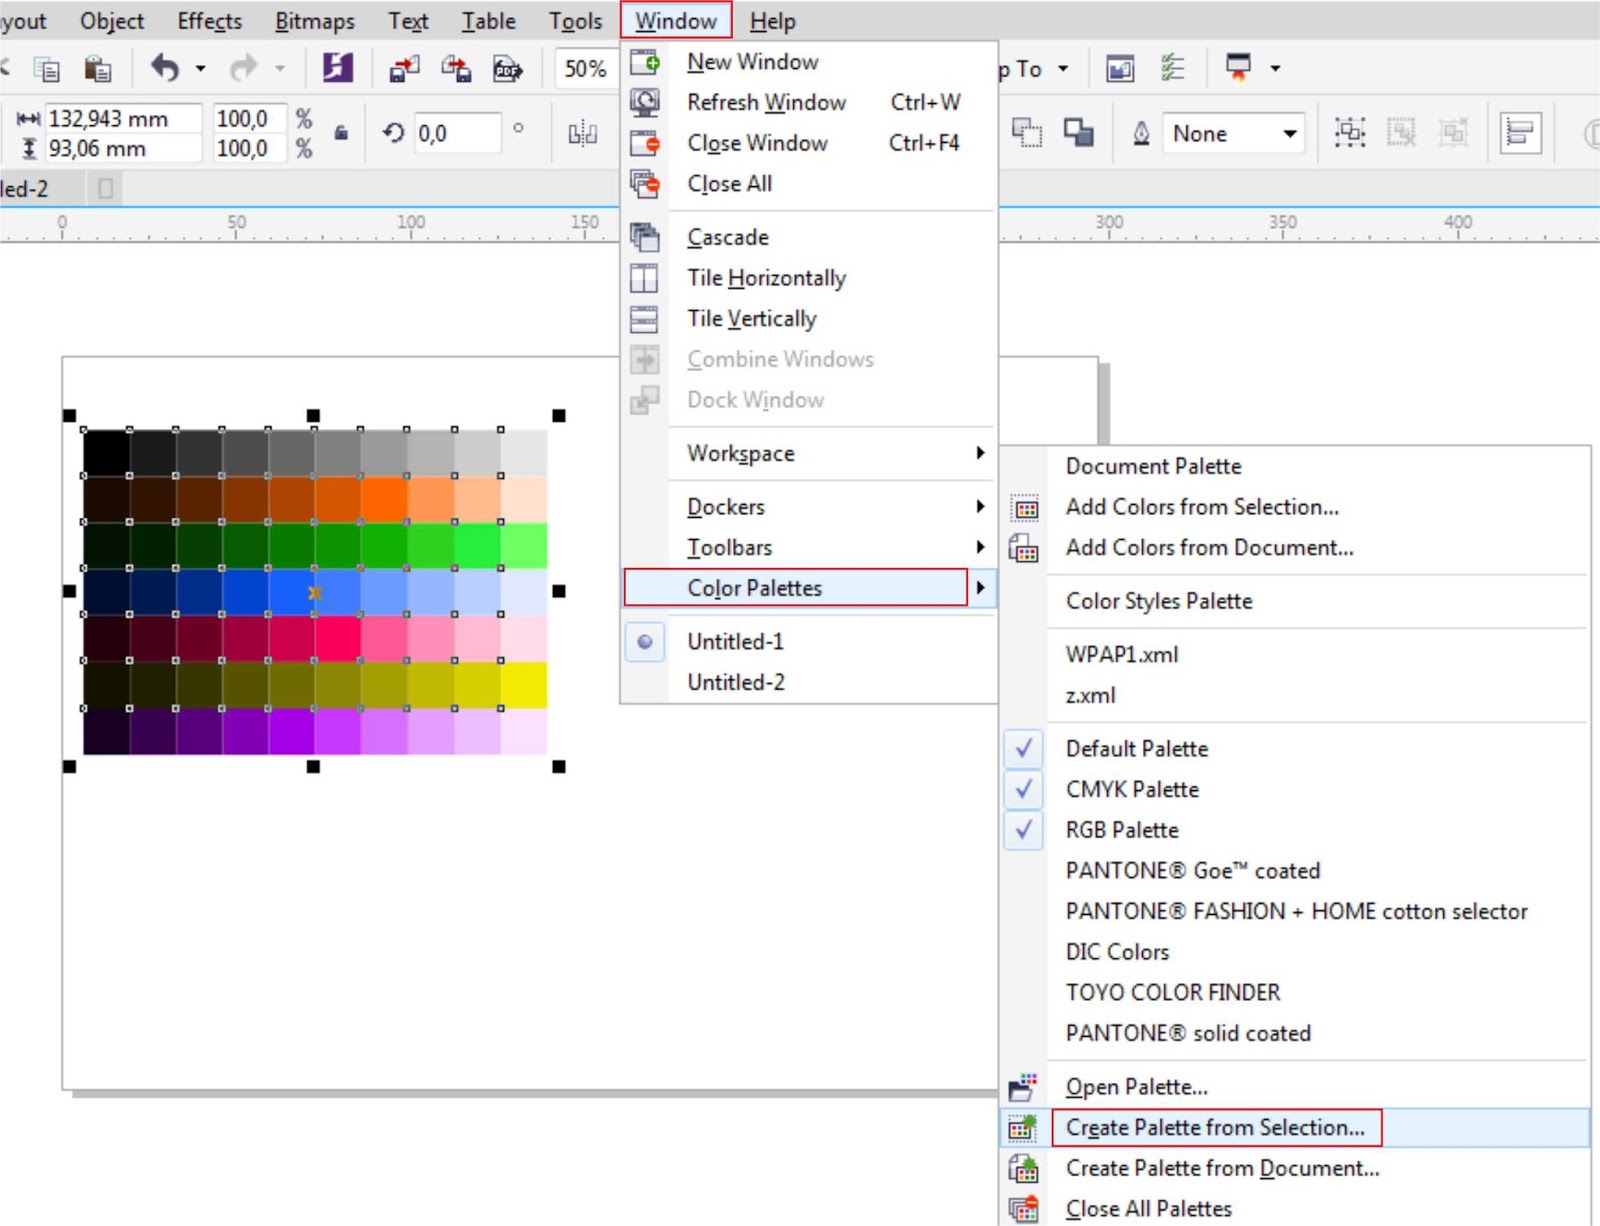
Task: Open the Table menu
Action: pyautogui.click(x=488, y=21)
